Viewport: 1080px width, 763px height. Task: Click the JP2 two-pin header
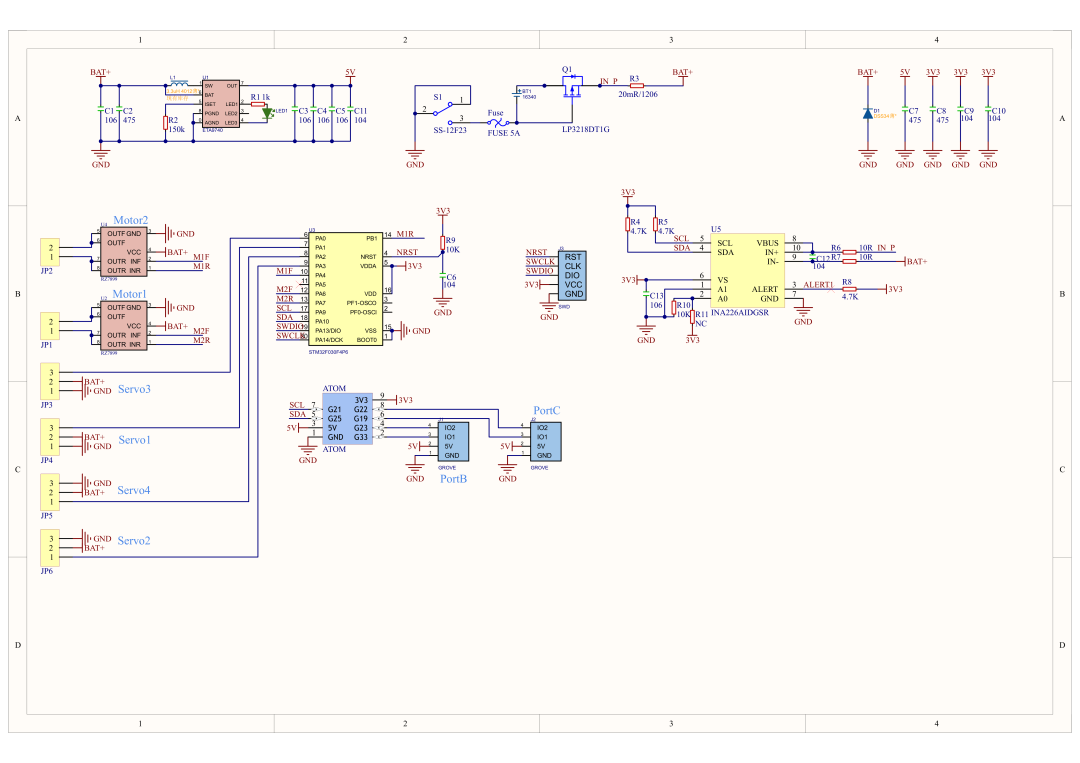tap(50, 252)
